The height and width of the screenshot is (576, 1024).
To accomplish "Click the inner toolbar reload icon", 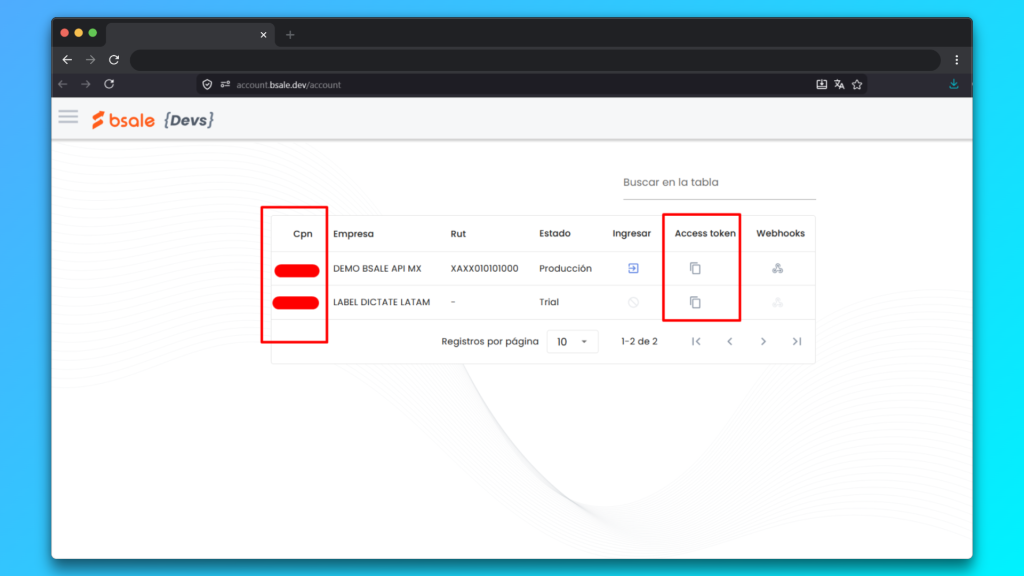I will pos(109,84).
